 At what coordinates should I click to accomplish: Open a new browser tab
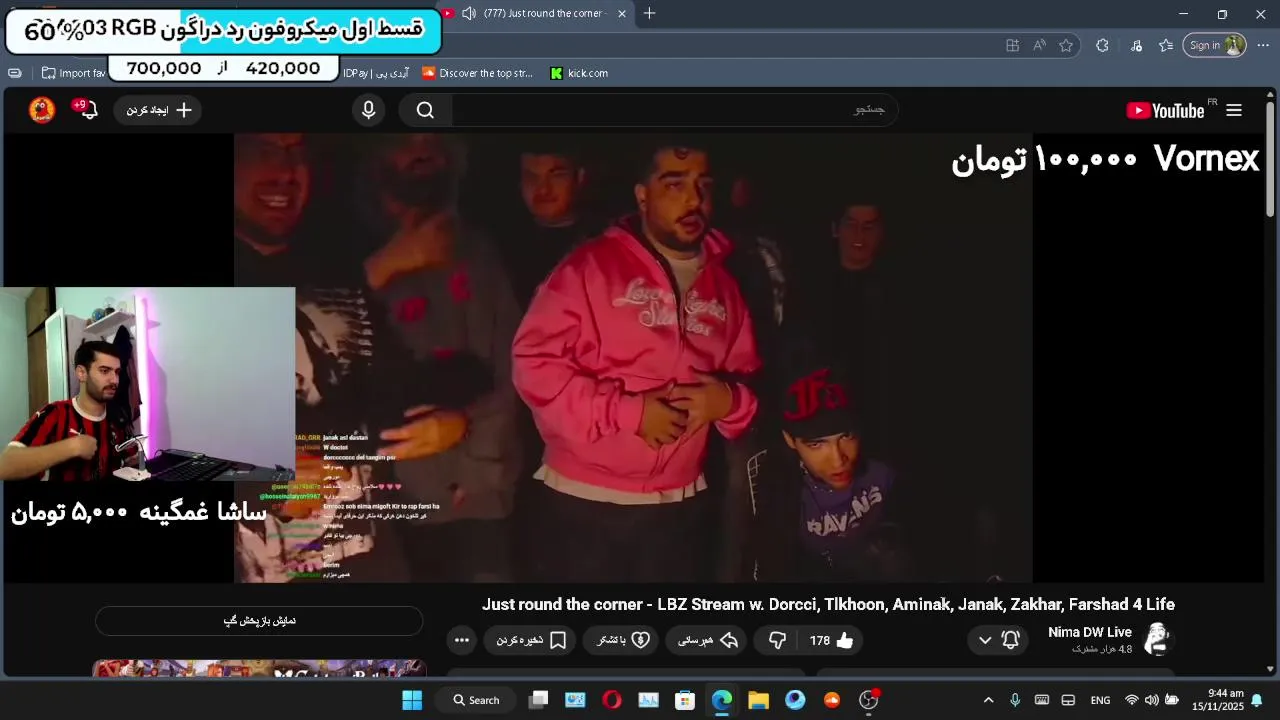(649, 14)
